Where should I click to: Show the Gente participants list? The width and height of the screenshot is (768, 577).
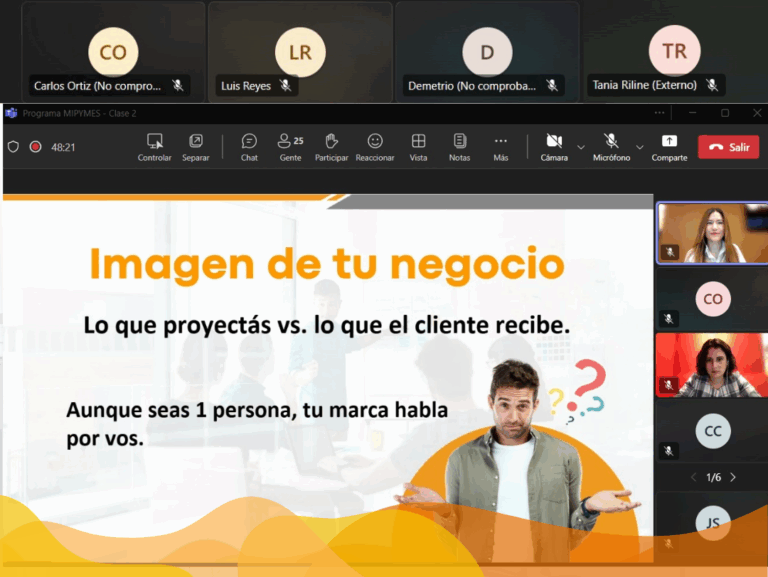click(290, 147)
